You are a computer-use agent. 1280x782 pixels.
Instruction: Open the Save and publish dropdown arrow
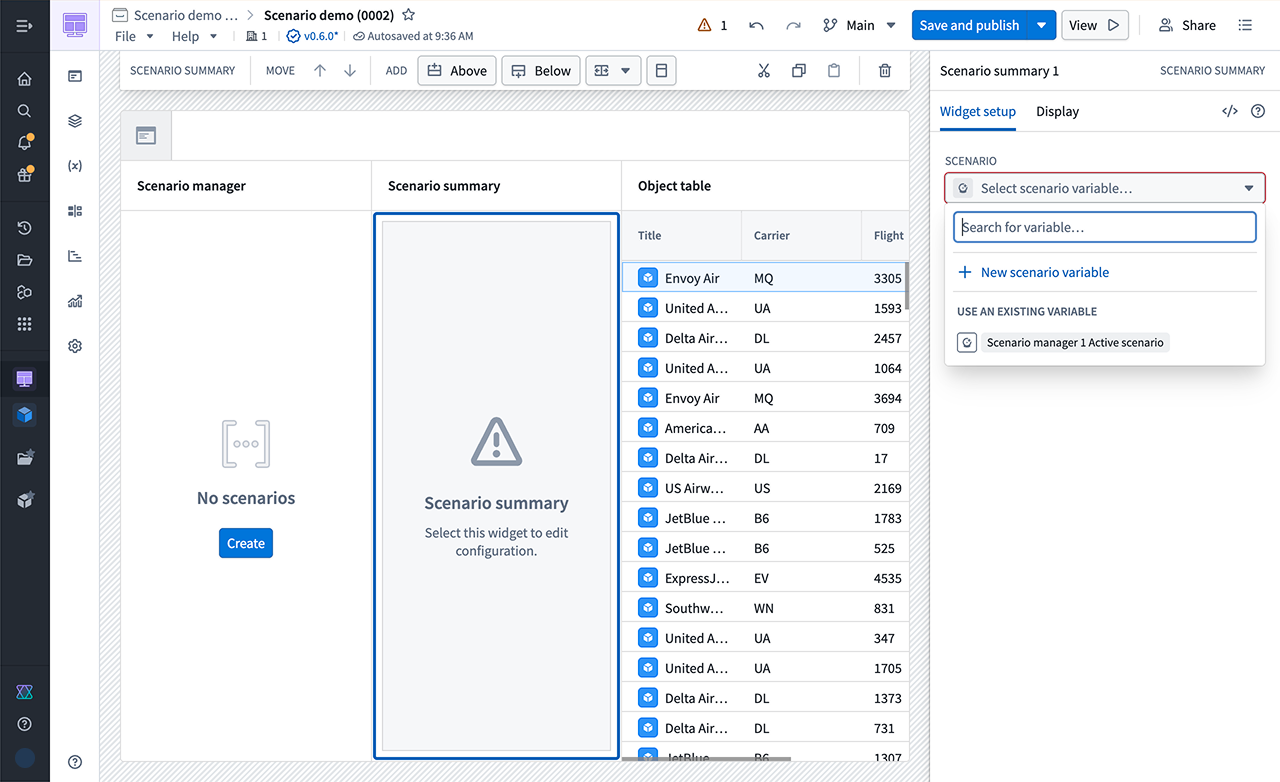1042,25
